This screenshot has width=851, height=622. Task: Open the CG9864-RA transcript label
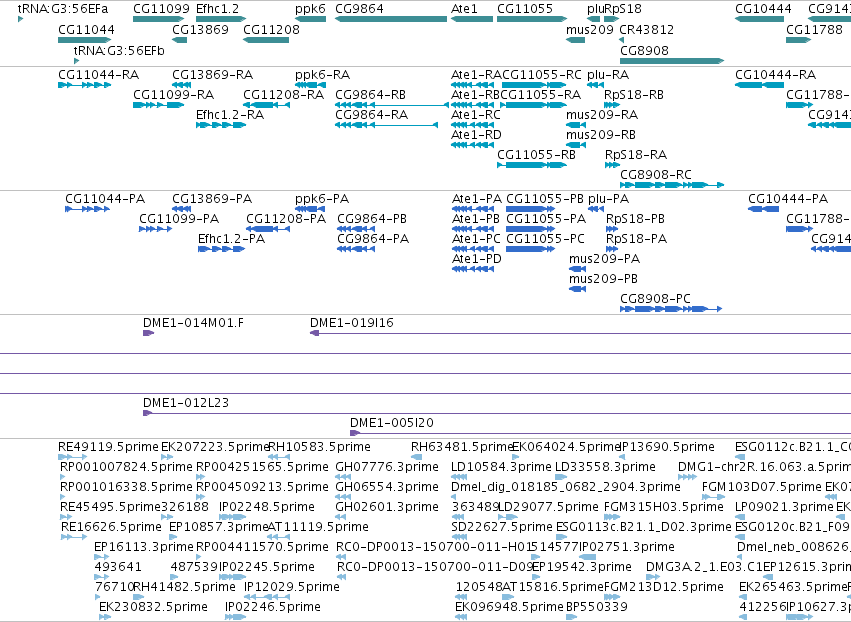click(x=371, y=115)
